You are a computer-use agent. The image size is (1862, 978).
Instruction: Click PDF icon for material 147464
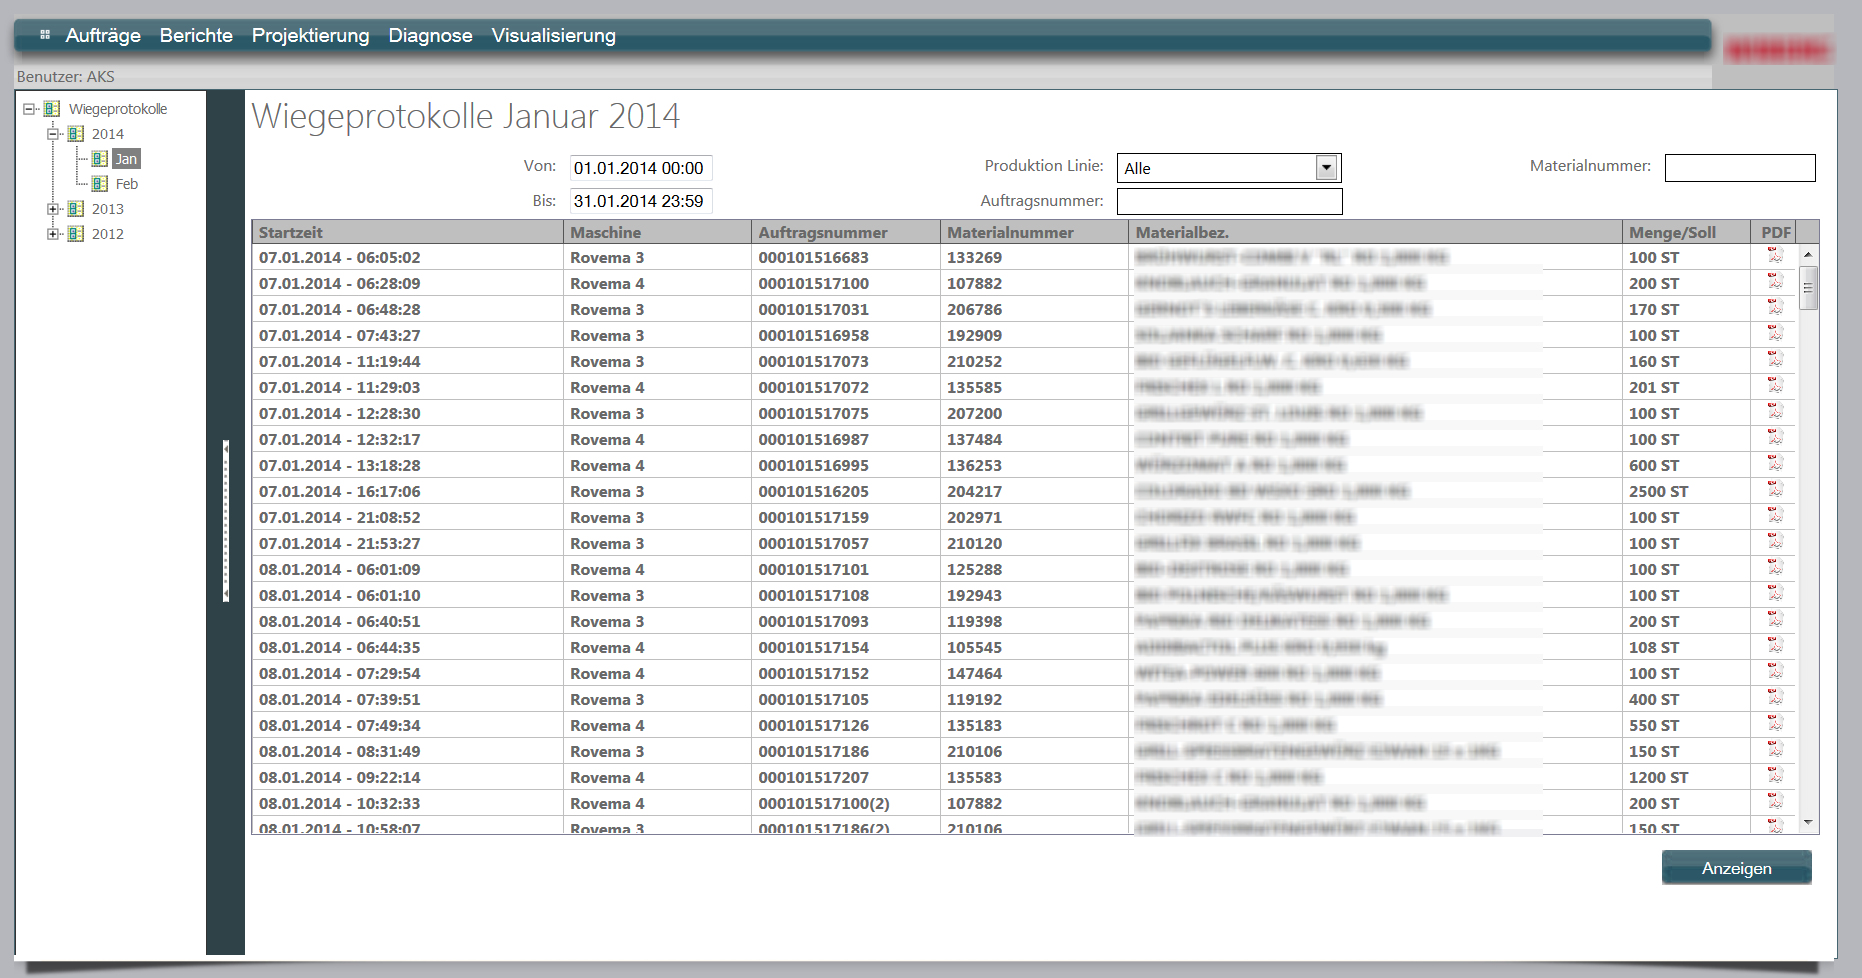click(1775, 672)
